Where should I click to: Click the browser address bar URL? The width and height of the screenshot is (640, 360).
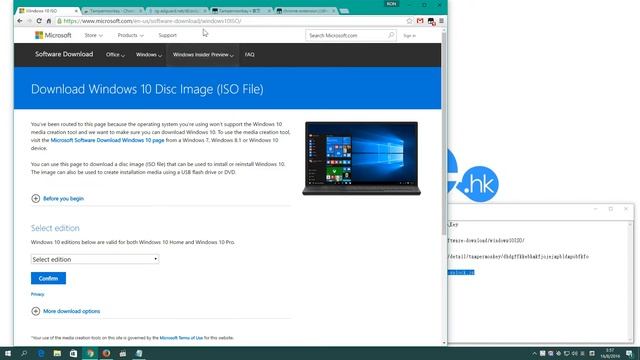(x=152, y=21)
